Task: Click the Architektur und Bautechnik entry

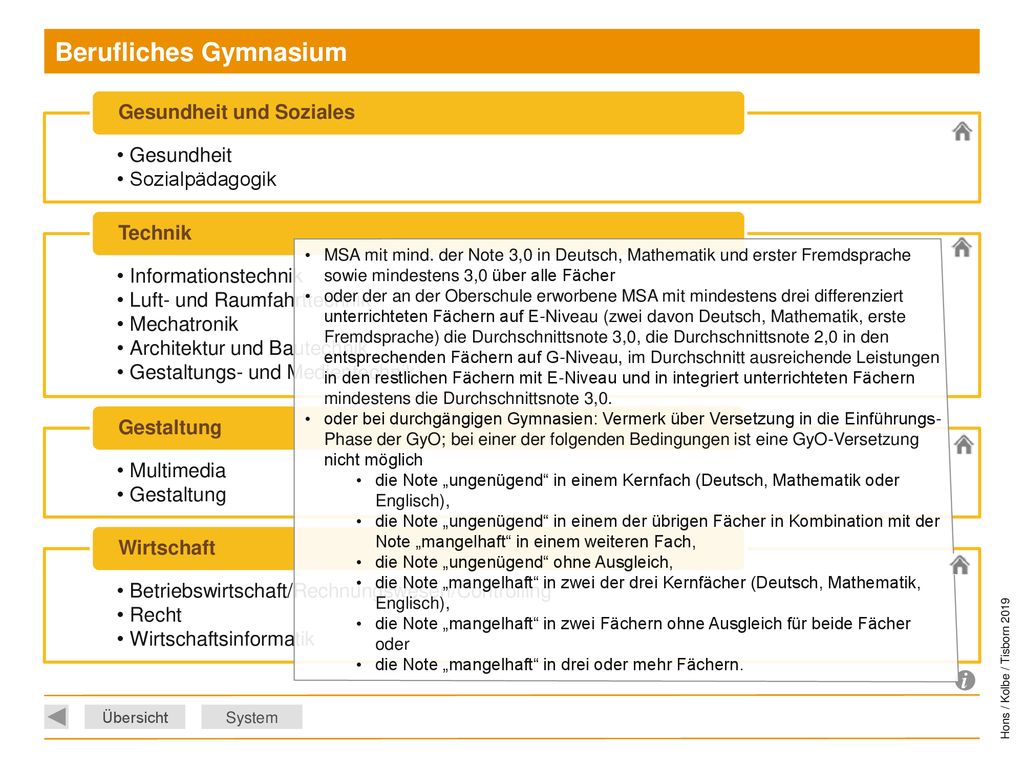Action: (242, 349)
